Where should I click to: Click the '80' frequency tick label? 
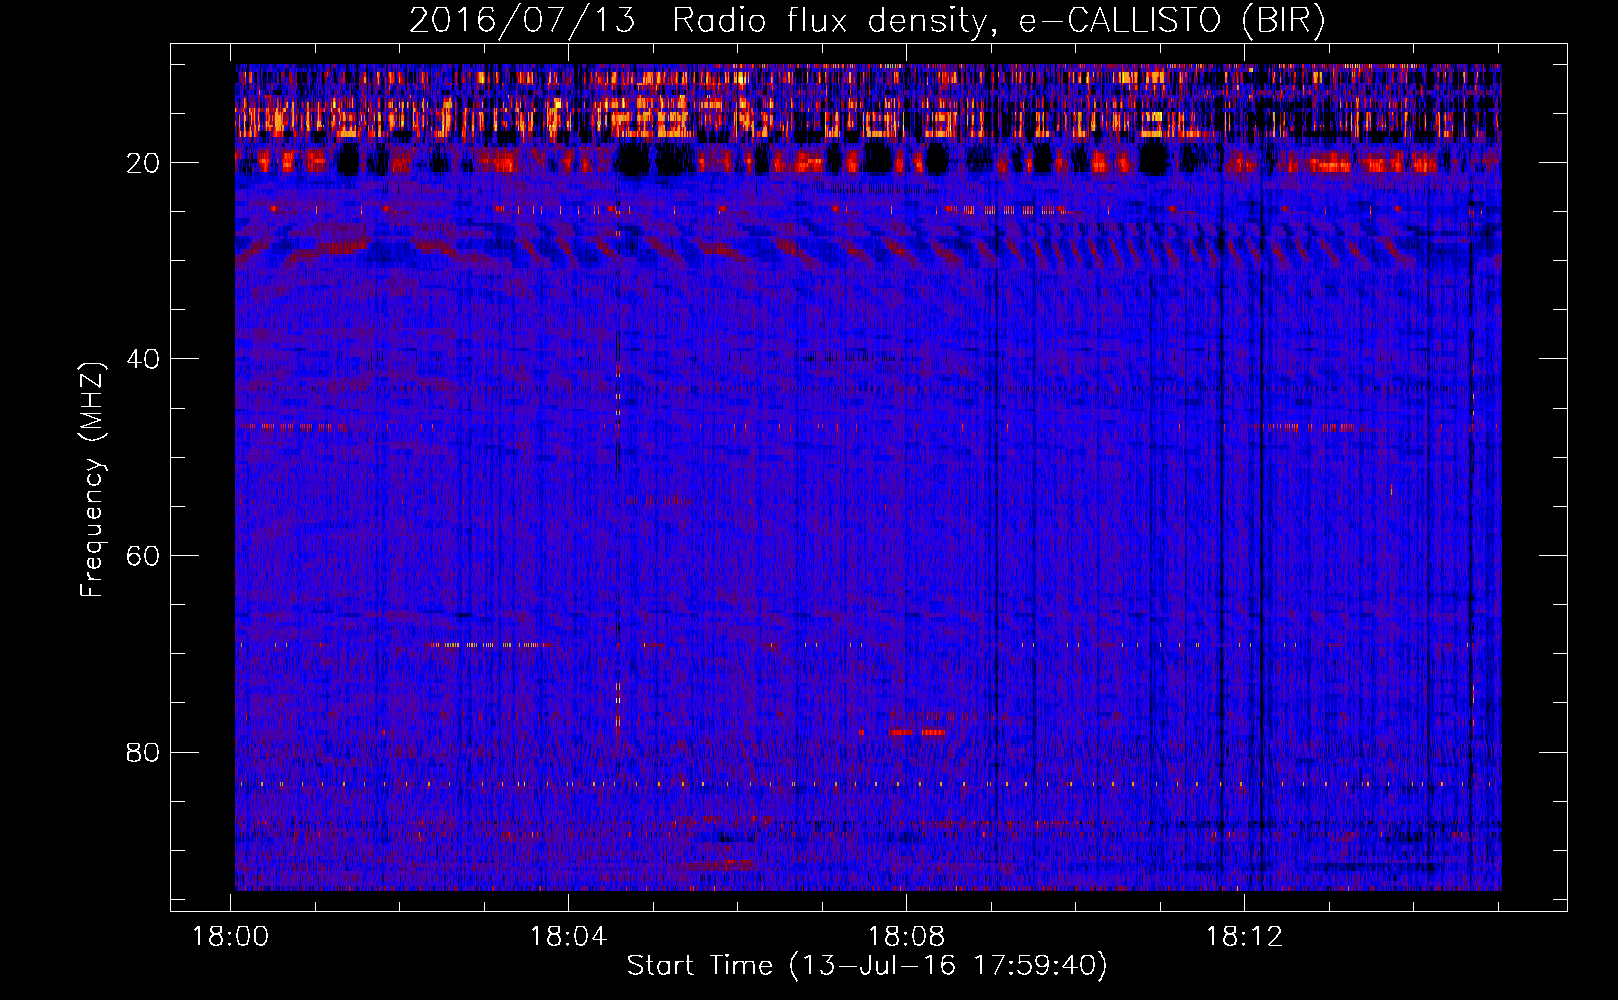click(x=143, y=752)
